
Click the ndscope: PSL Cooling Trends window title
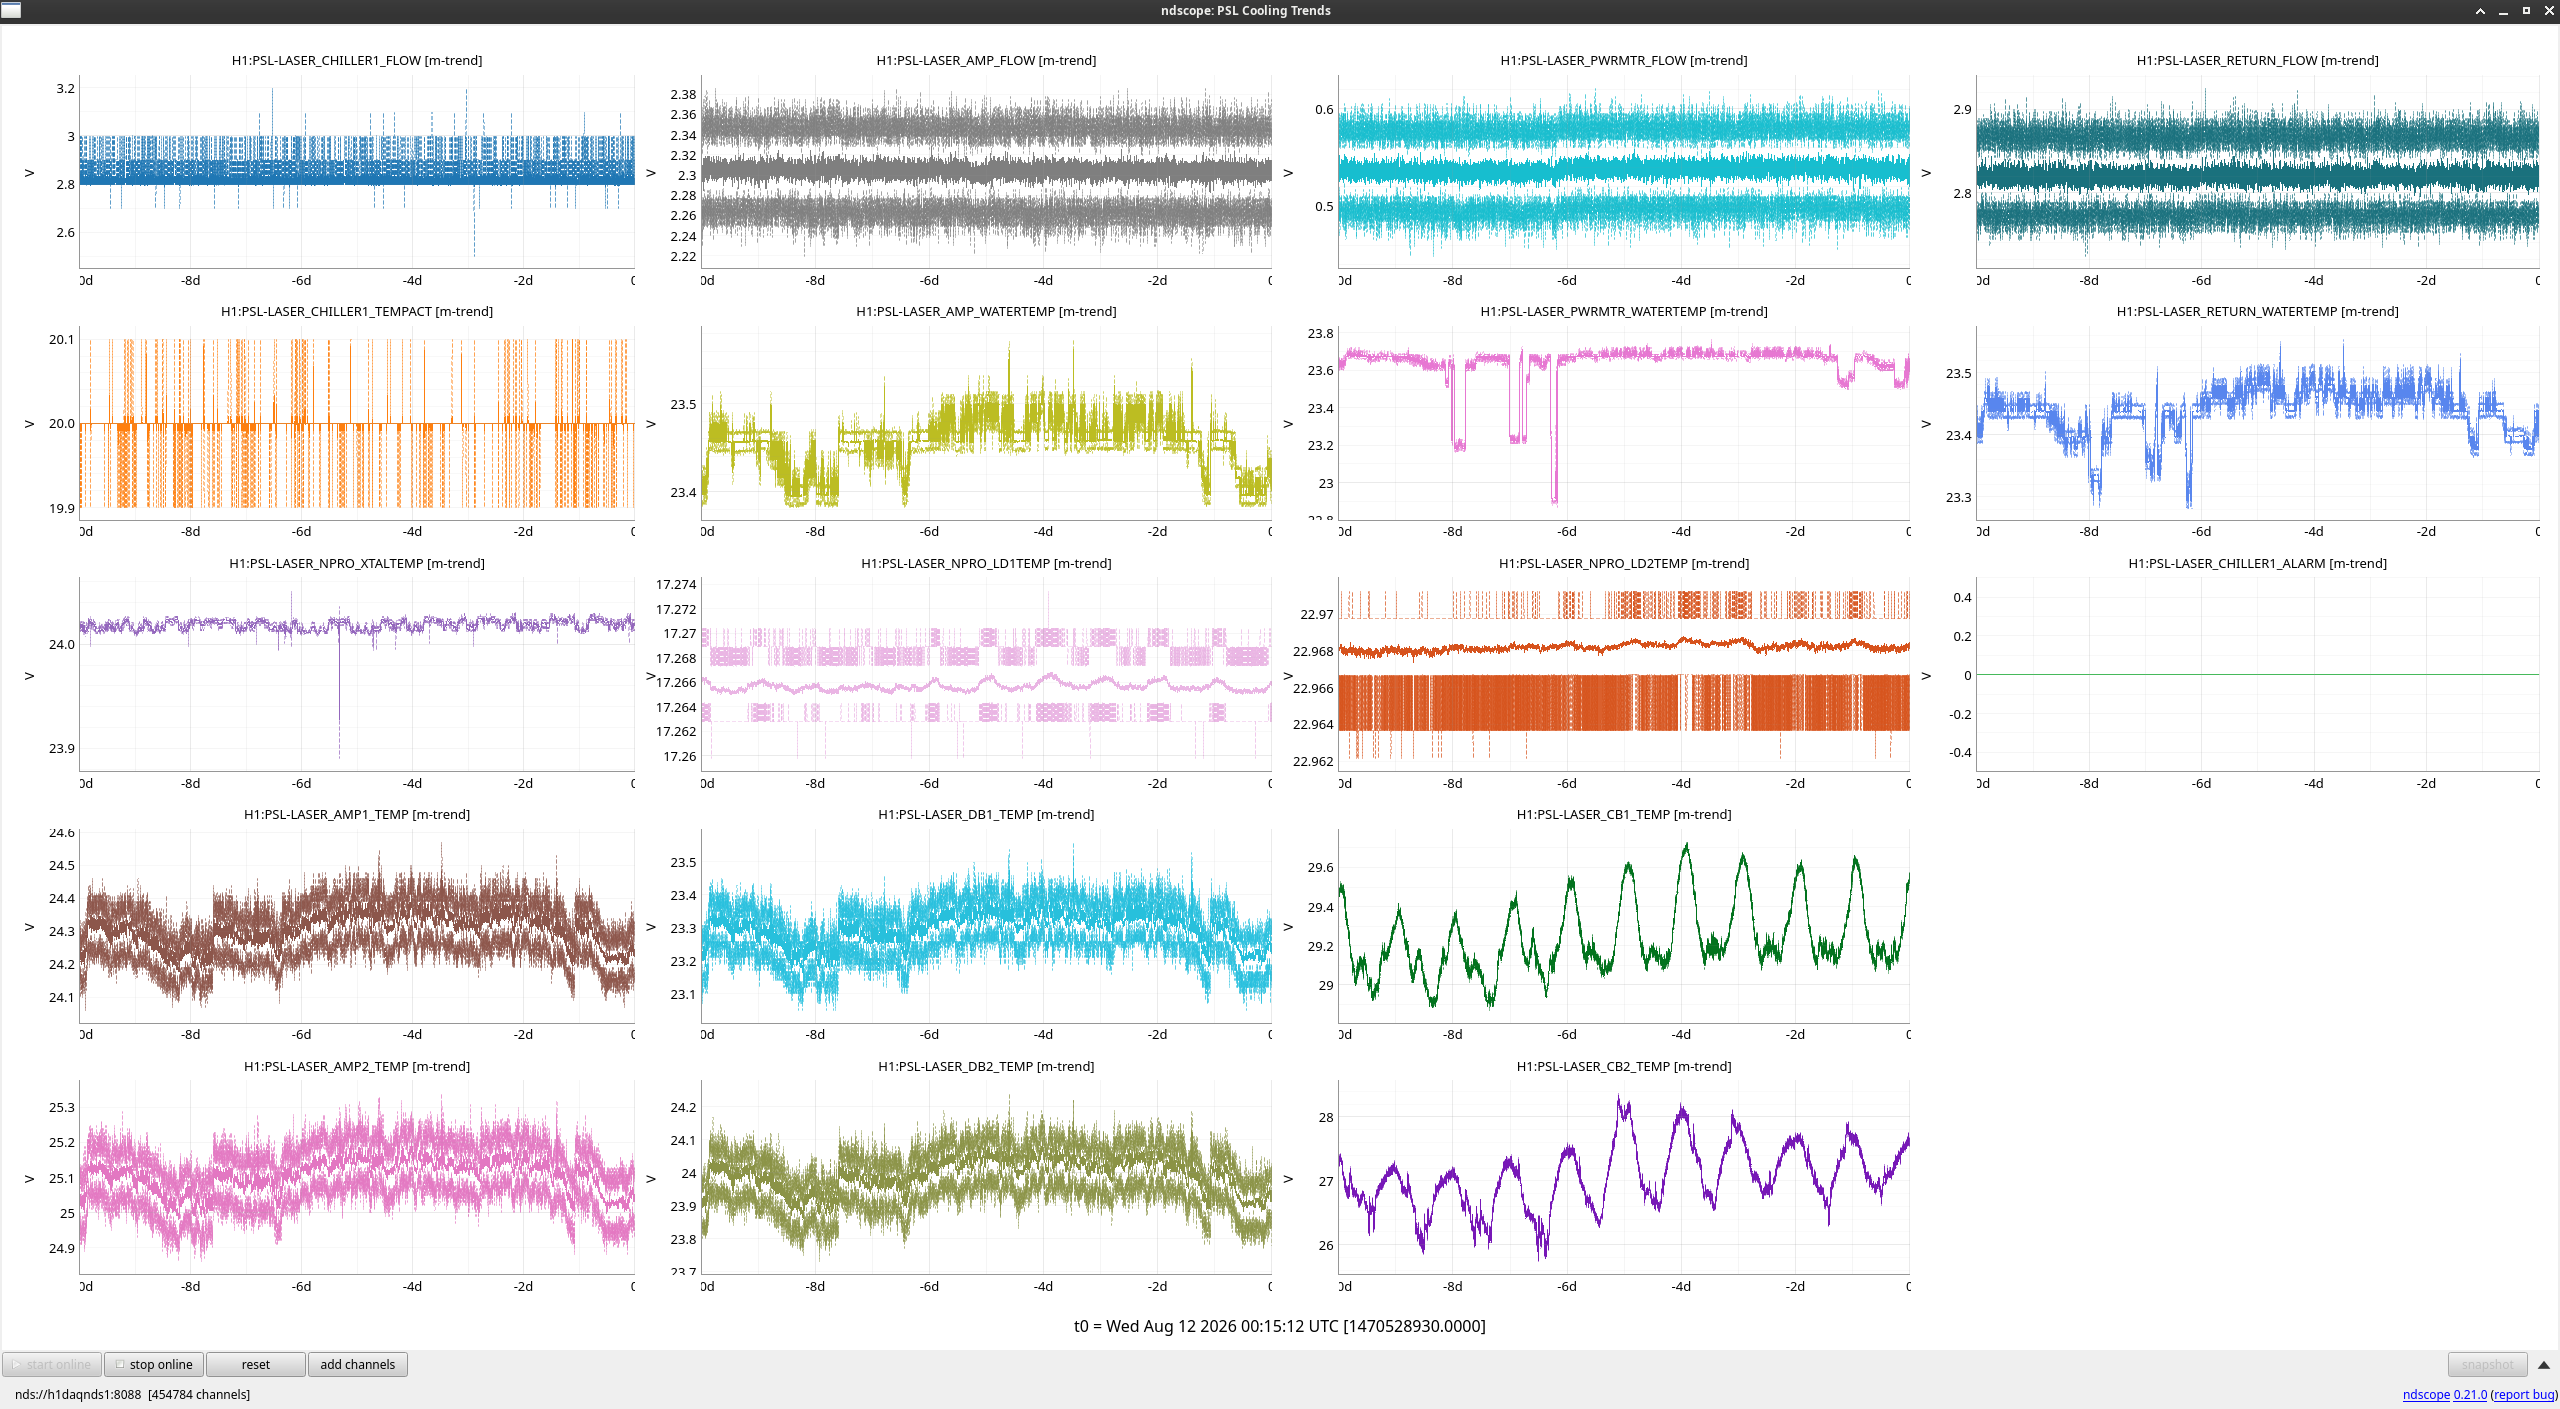[1245, 11]
